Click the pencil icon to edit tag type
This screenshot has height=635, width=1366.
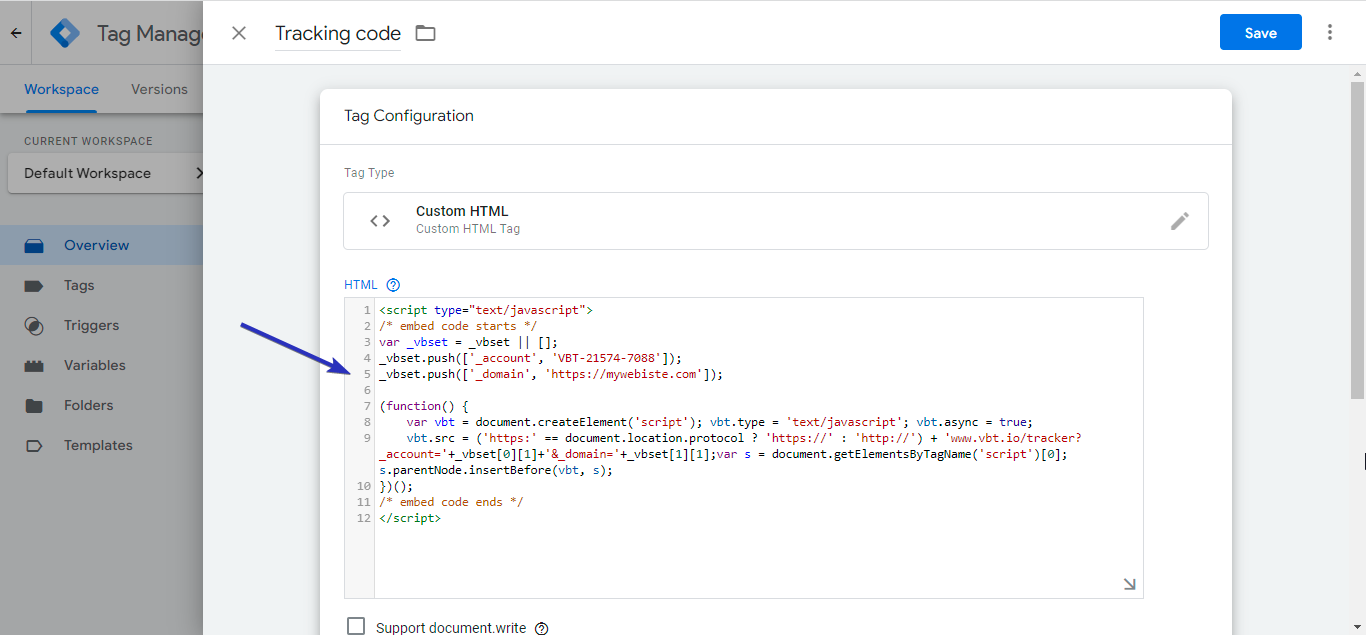click(1180, 221)
